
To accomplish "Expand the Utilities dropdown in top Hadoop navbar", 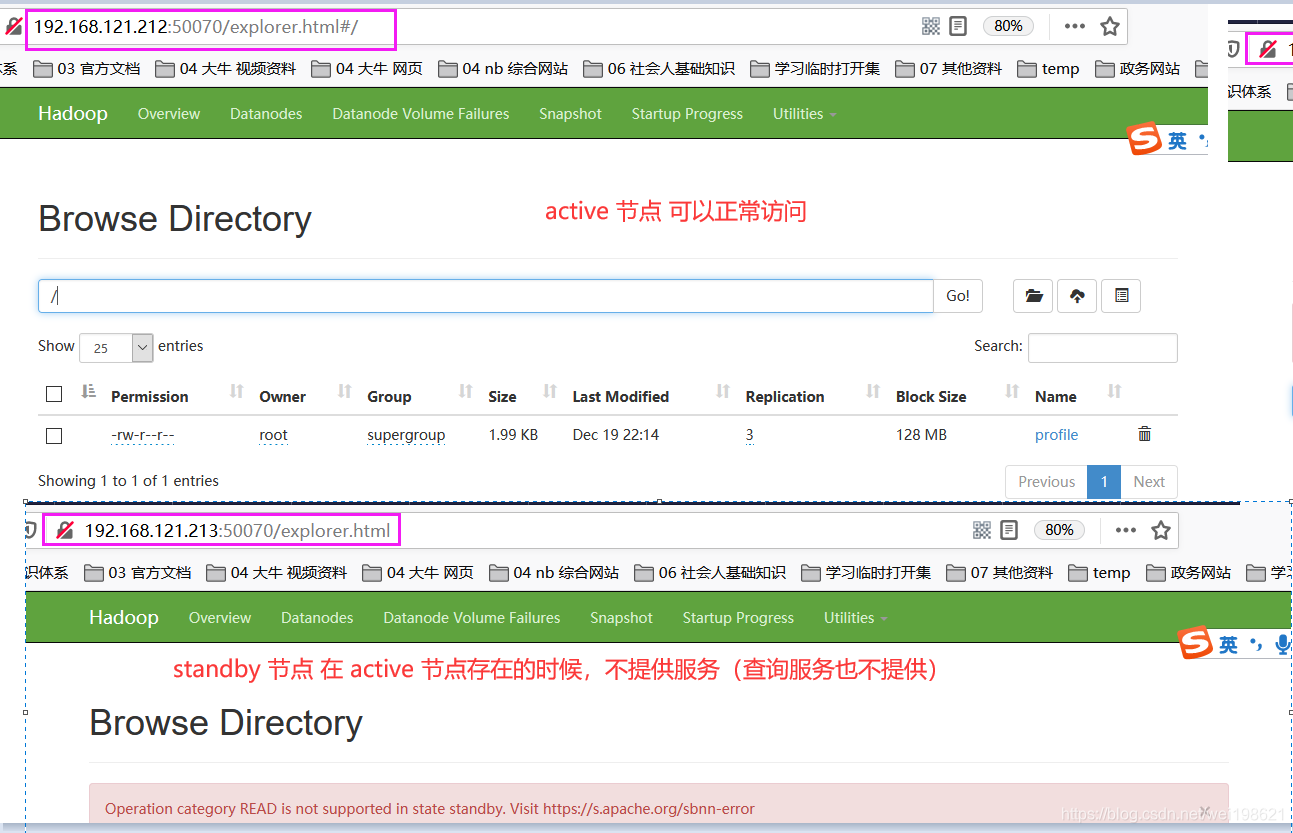I will 804,114.
